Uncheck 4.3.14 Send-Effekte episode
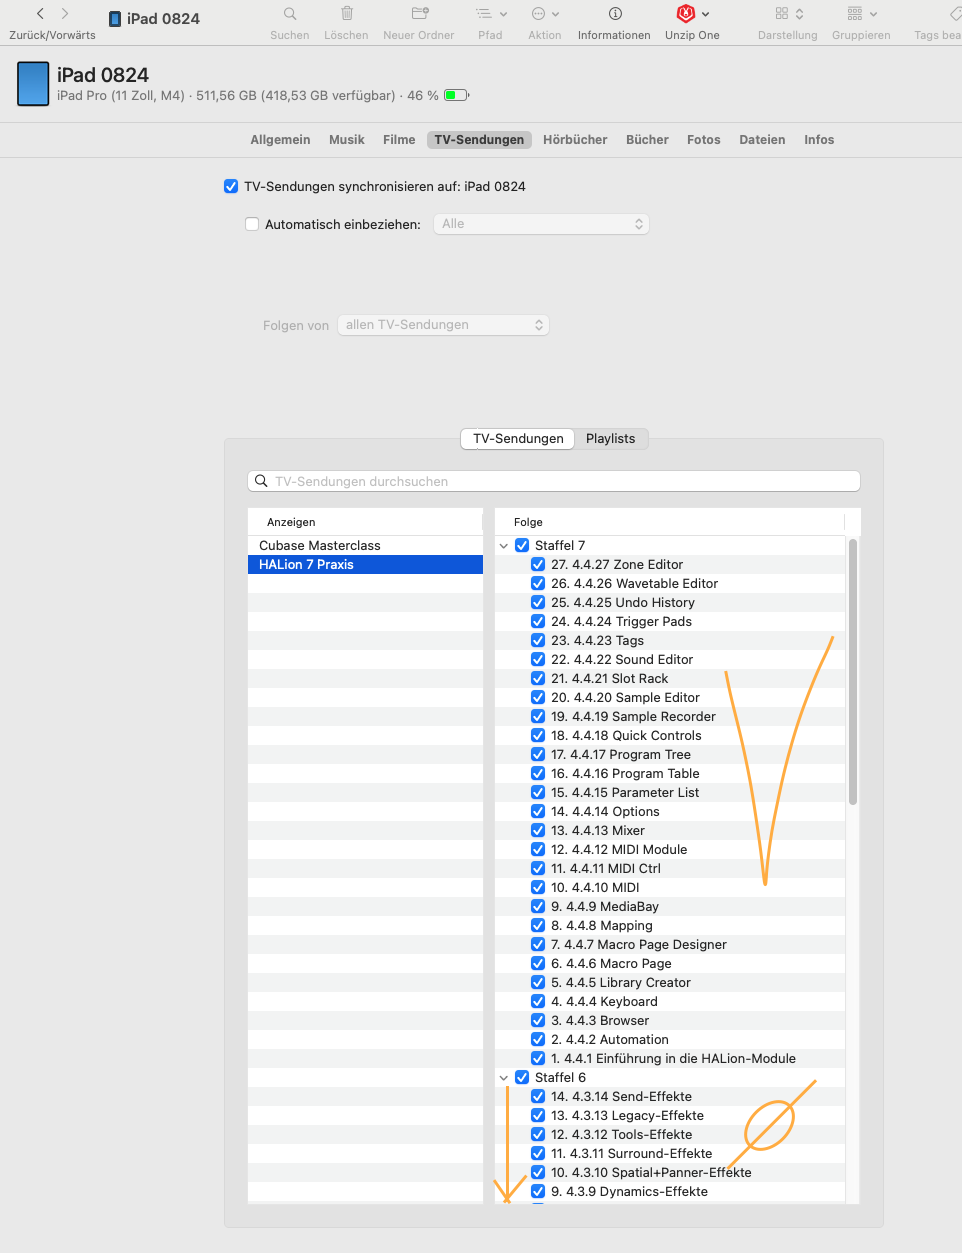Image resolution: width=962 pixels, height=1253 pixels. tap(538, 1096)
